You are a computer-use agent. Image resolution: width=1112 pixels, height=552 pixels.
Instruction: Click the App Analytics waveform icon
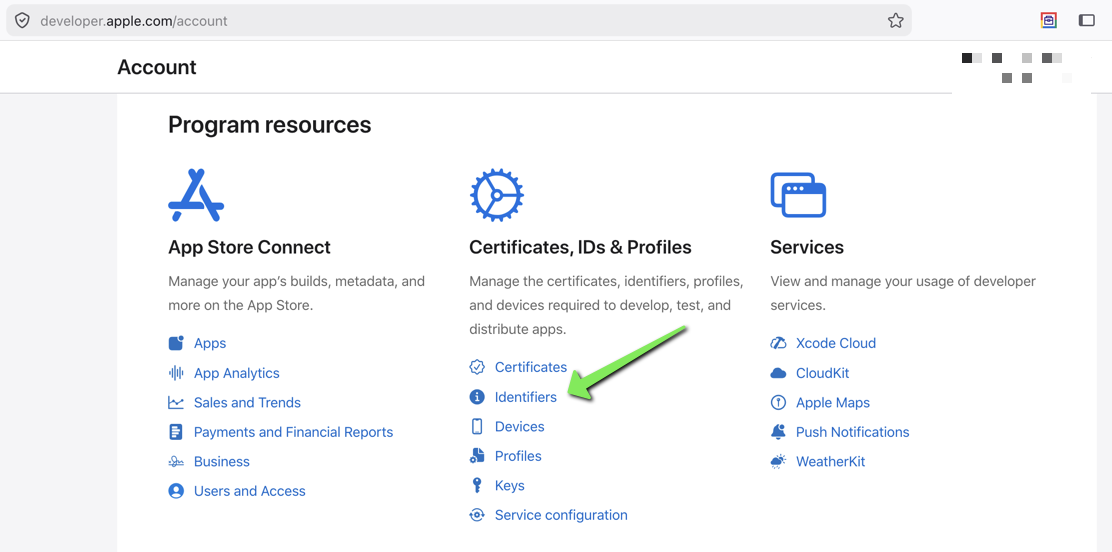176,373
